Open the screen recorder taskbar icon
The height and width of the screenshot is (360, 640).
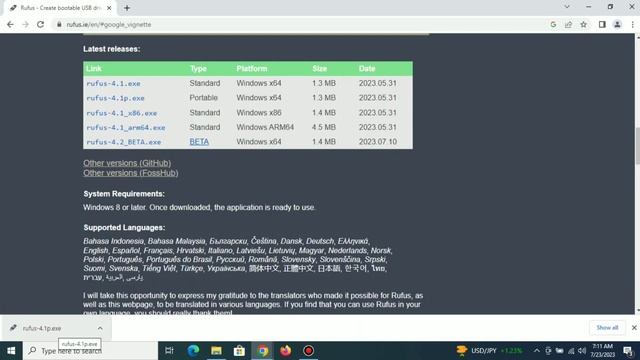309,351
